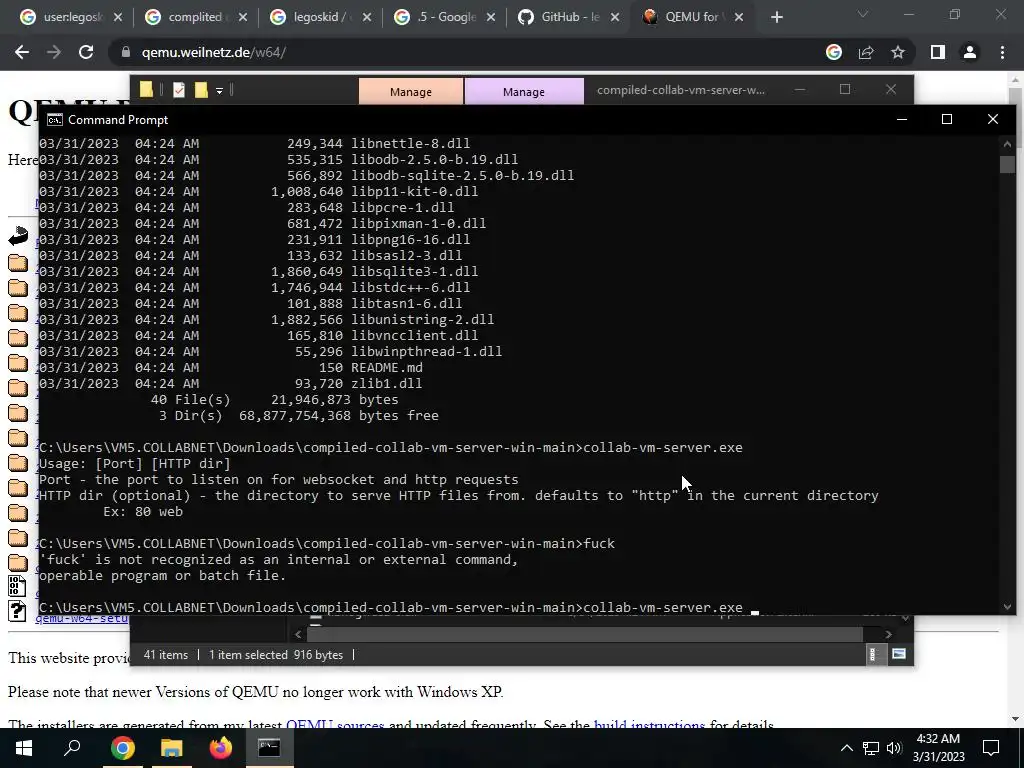Click the unknown file question-mark icon

(18, 611)
